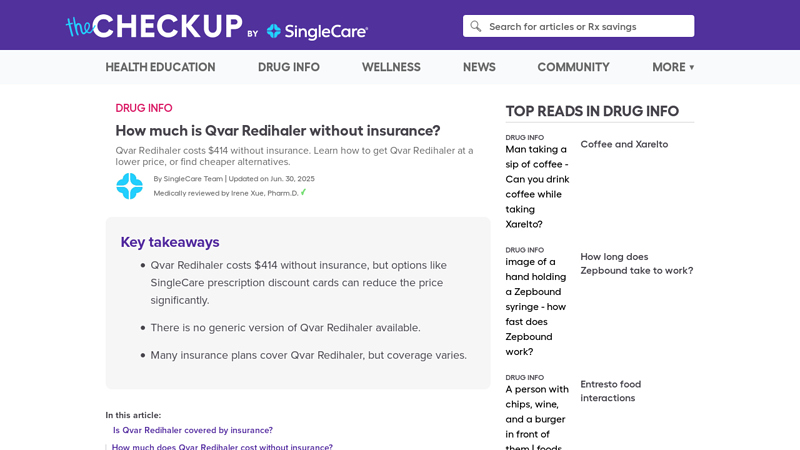Screen dimensions: 800x450
Task: Click the Checkup logo in header
Action: pos(154,27)
